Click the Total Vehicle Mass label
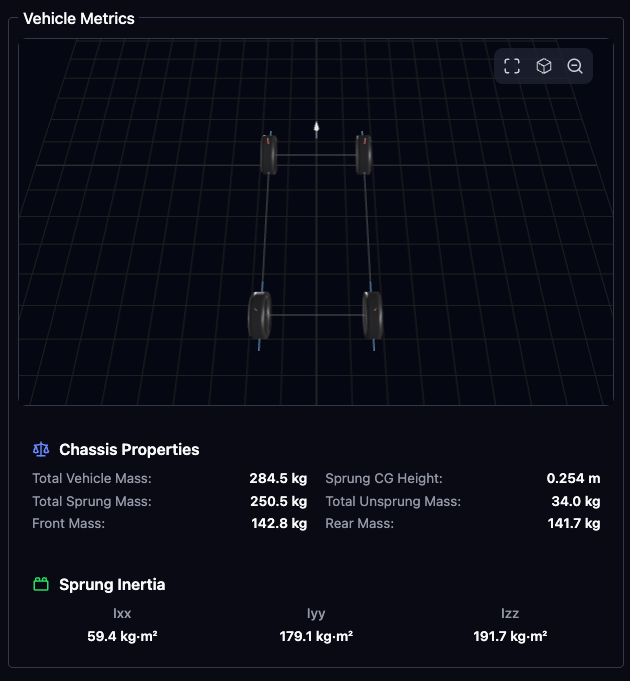The image size is (630, 681). click(92, 478)
